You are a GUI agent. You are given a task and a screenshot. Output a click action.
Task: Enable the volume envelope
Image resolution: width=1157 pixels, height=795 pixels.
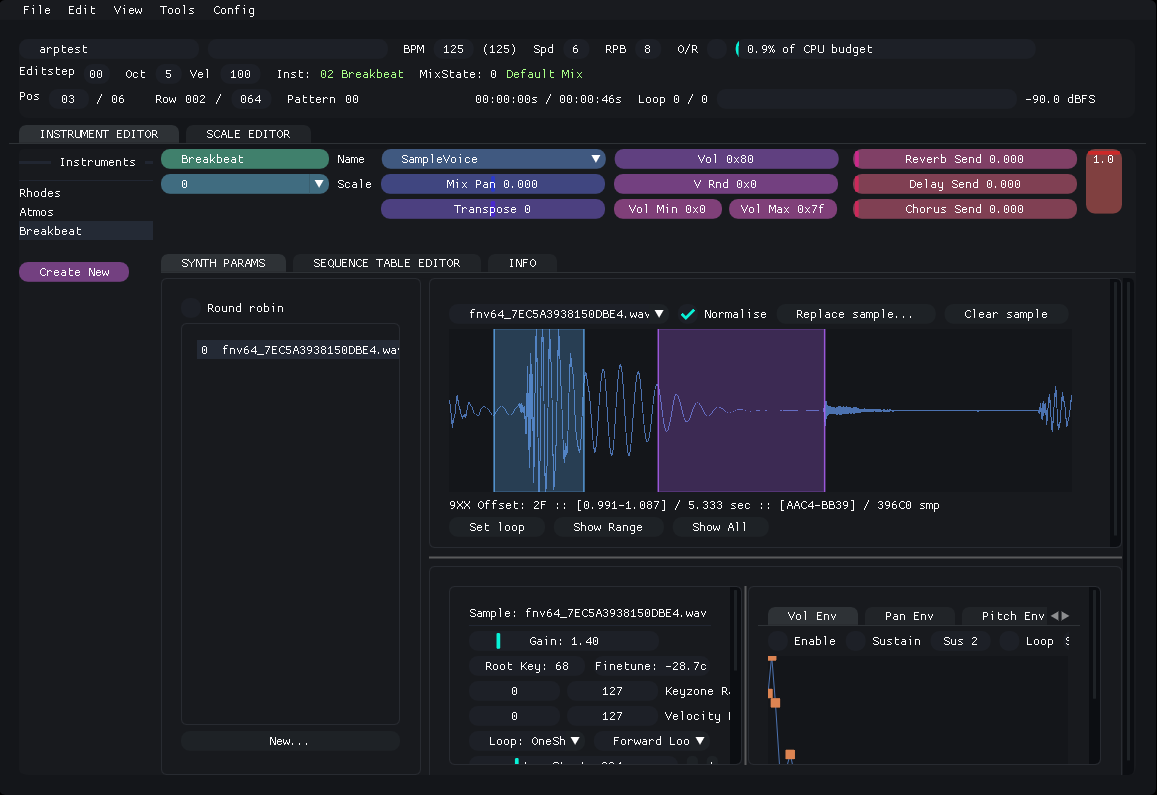(778, 640)
